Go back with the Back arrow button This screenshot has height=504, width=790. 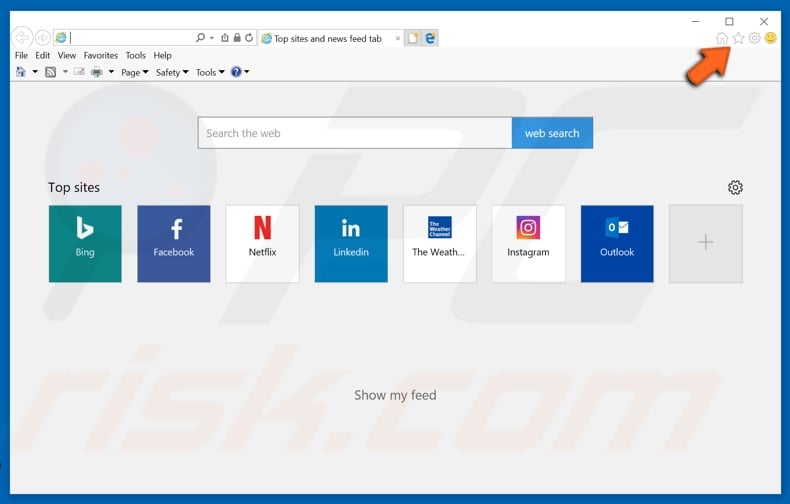(23, 38)
